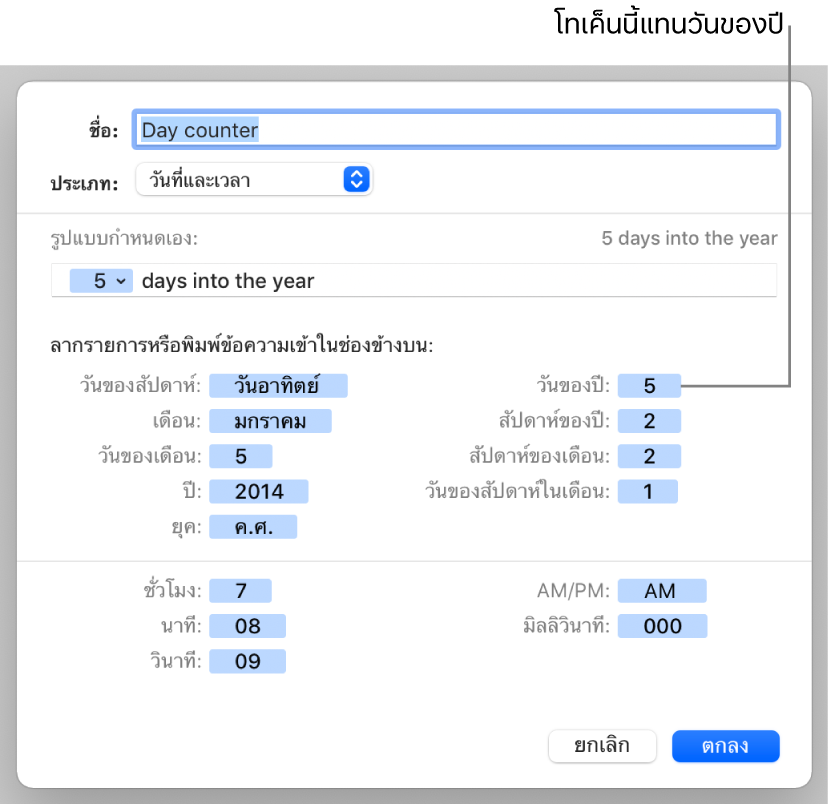The image size is (828, 804).
Task: Select the day of month token 5
Action: click(241, 456)
